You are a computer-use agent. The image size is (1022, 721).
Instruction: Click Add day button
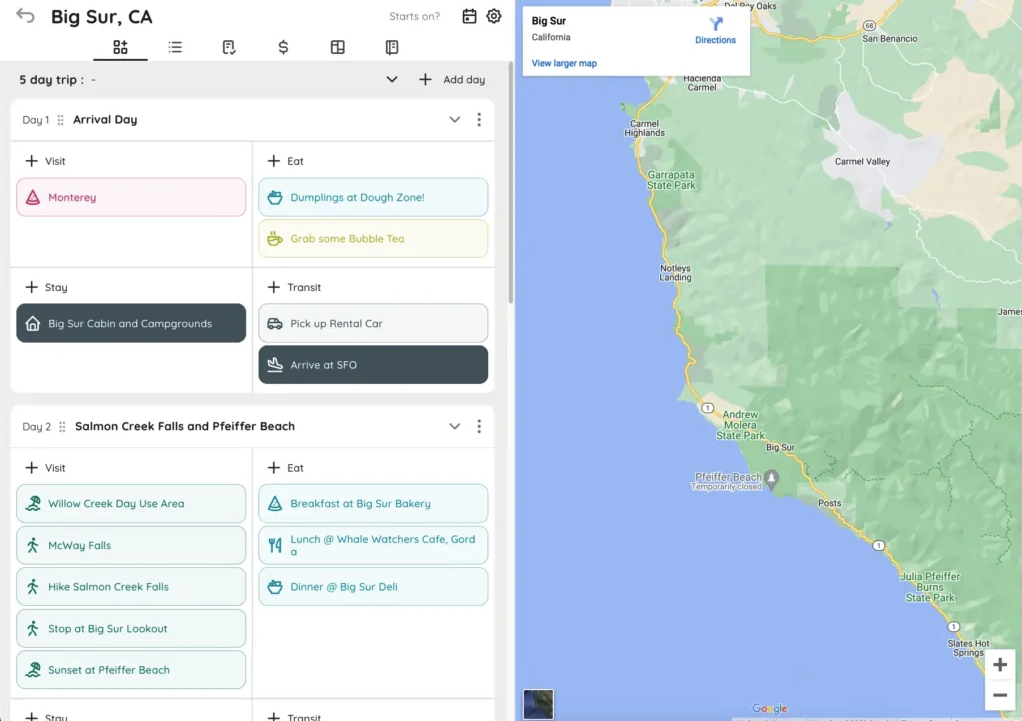tap(452, 80)
